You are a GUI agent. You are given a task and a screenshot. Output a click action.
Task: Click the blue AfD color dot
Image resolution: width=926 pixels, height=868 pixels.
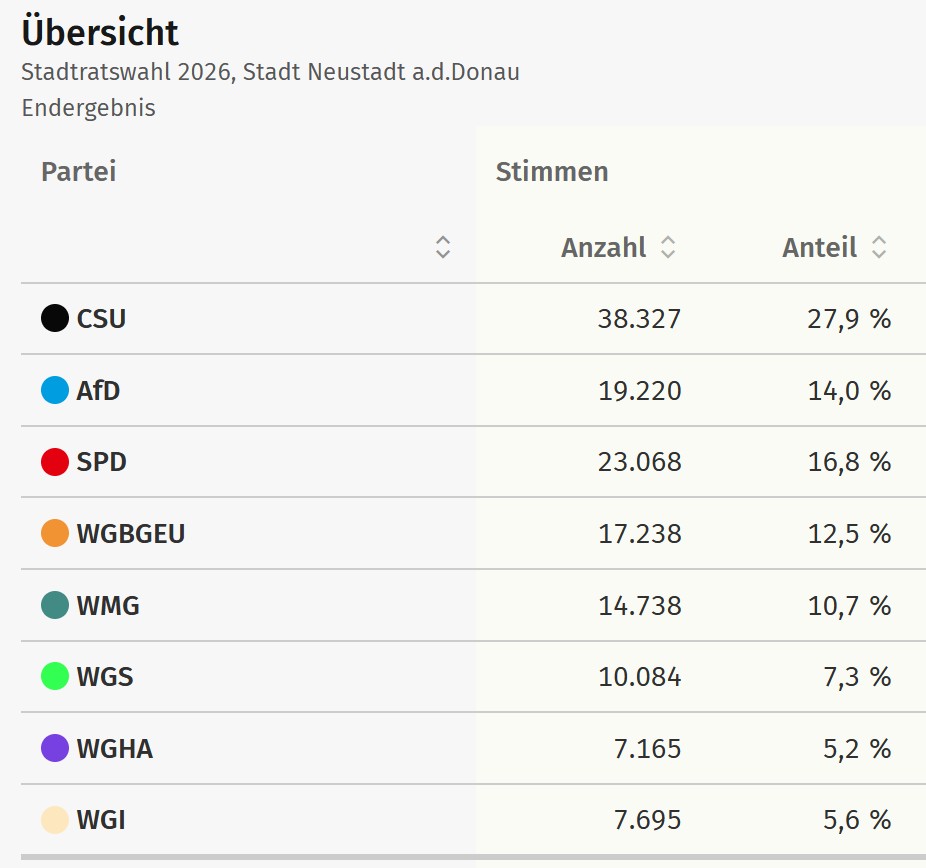tap(55, 390)
